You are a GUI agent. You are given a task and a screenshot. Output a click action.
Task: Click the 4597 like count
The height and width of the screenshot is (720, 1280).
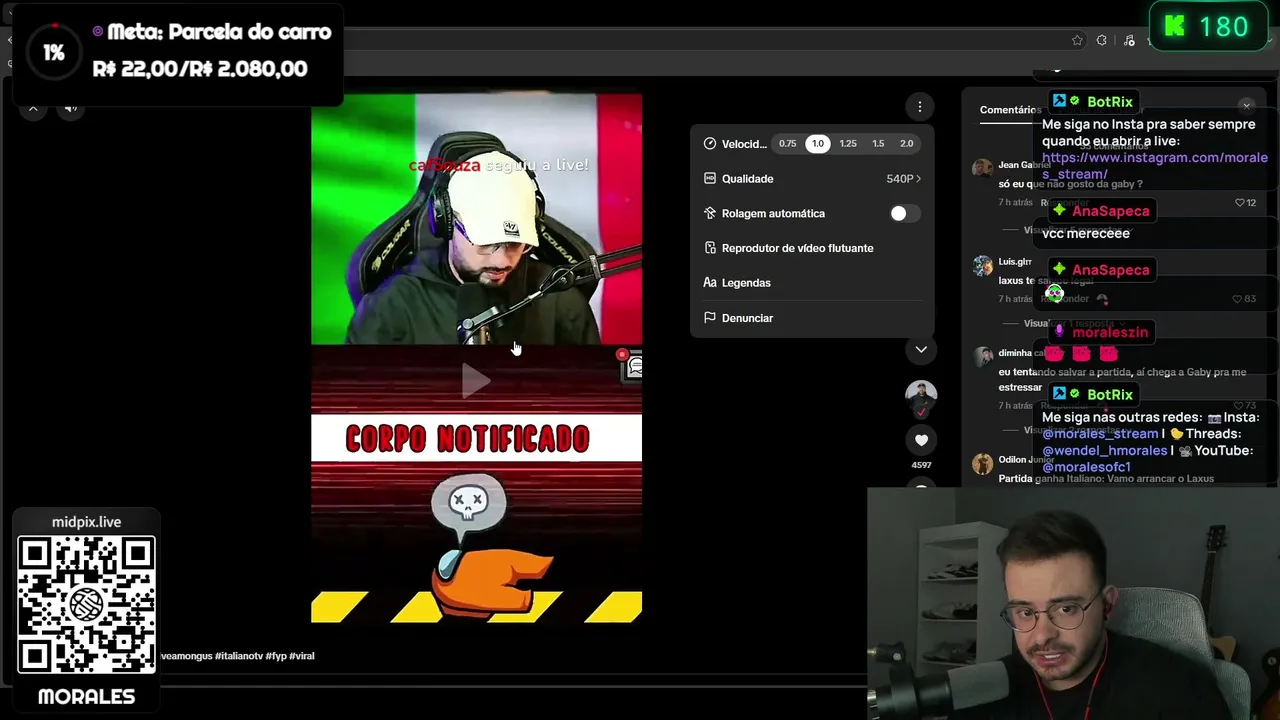coord(921,465)
